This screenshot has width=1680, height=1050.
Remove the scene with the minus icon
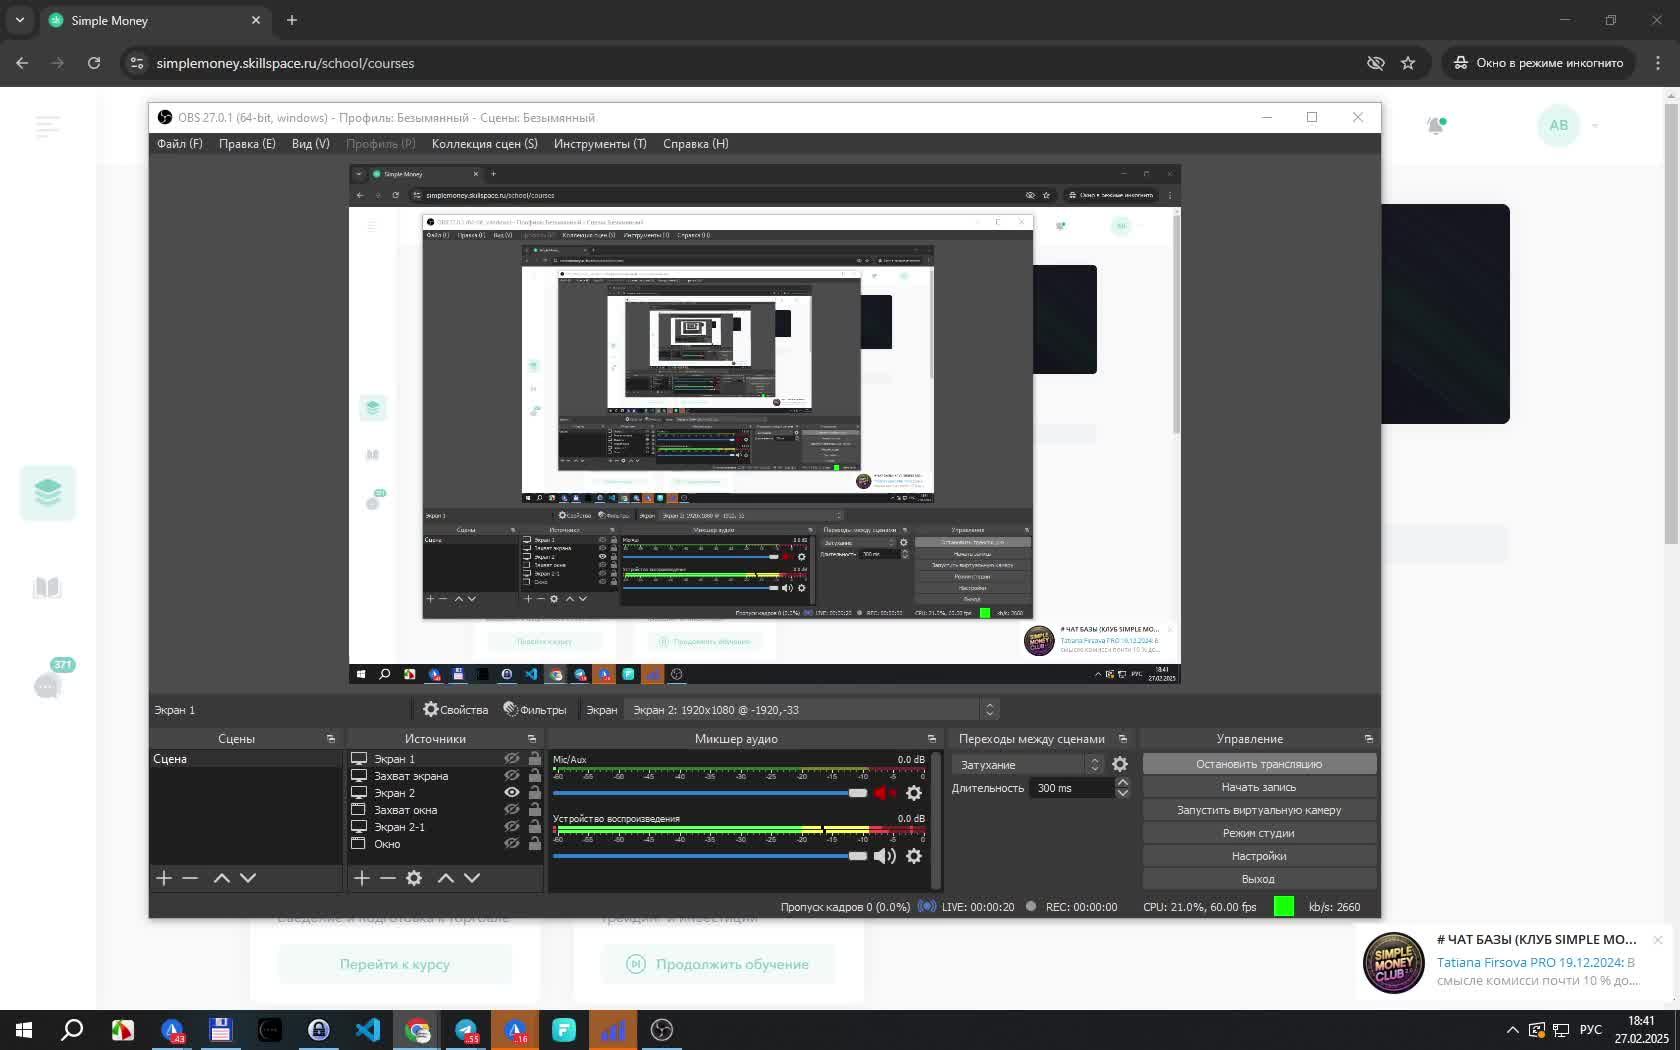click(190, 878)
